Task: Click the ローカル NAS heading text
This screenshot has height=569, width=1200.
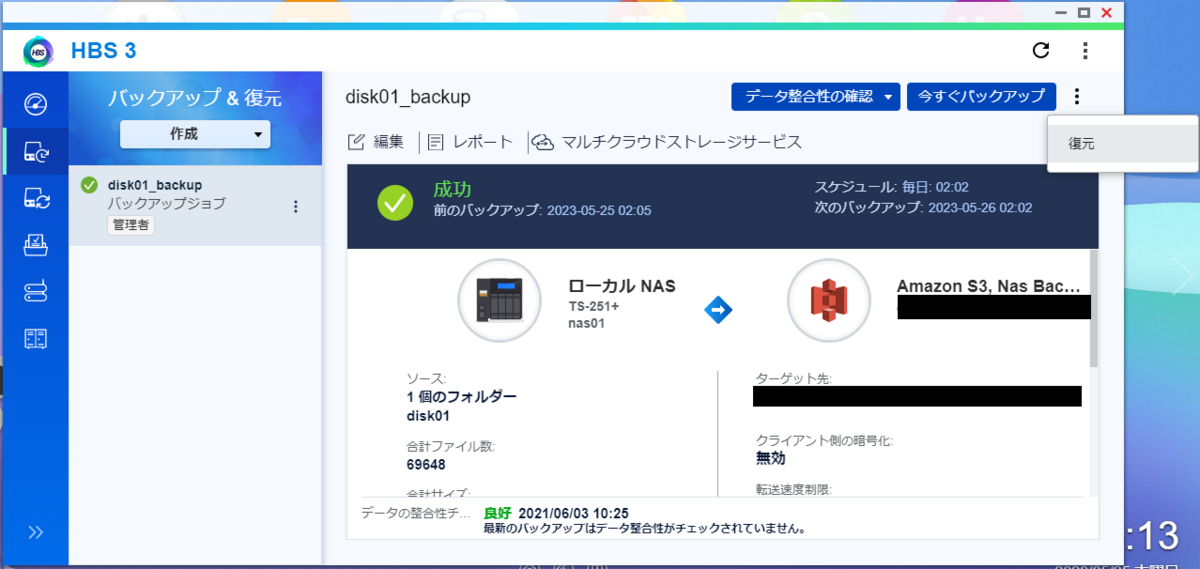Action: point(621,286)
